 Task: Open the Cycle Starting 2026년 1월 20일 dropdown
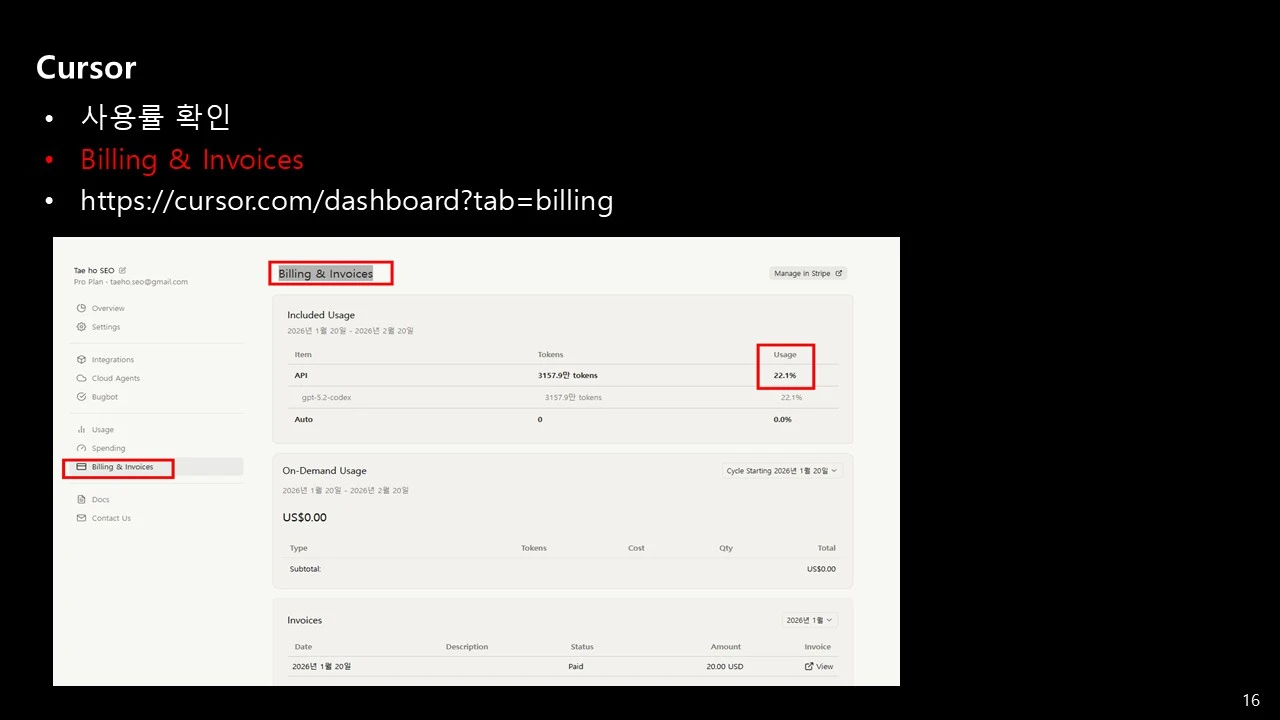(783, 471)
